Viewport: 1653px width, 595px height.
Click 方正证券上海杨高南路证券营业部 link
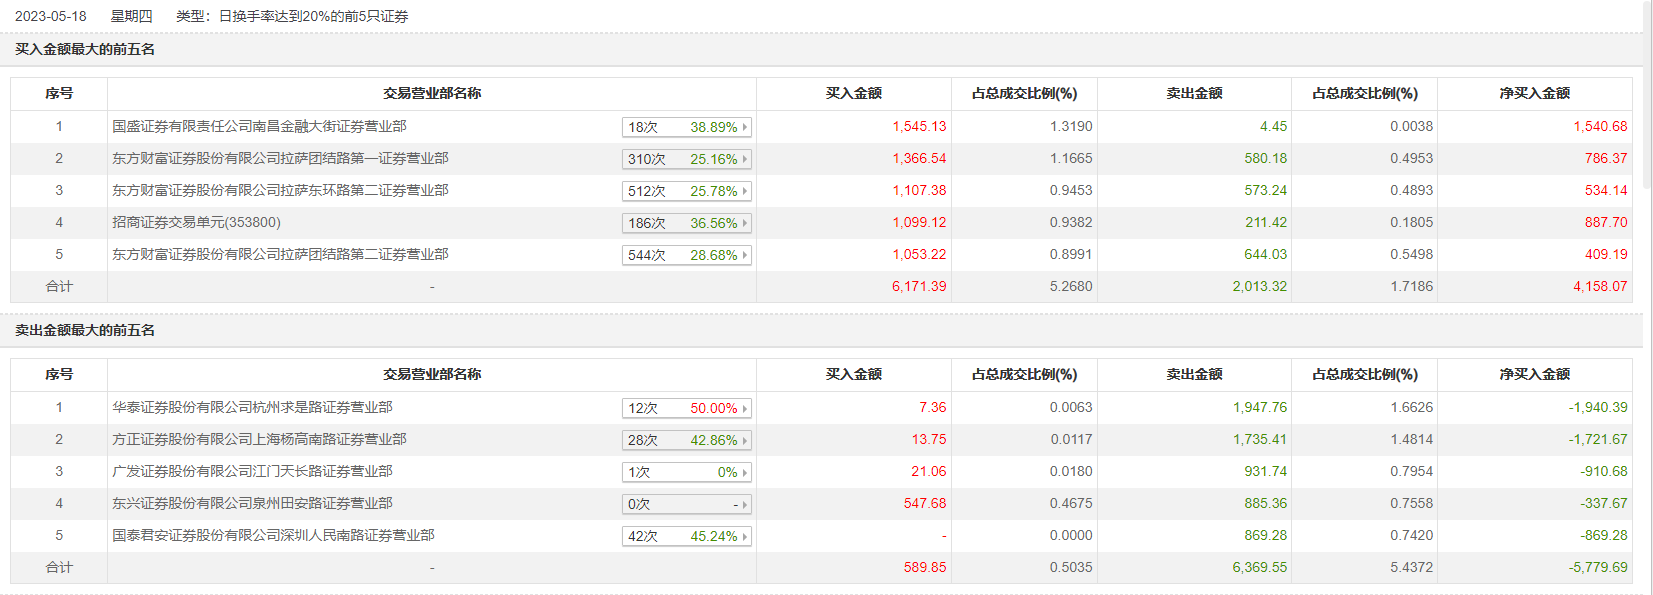[259, 439]
